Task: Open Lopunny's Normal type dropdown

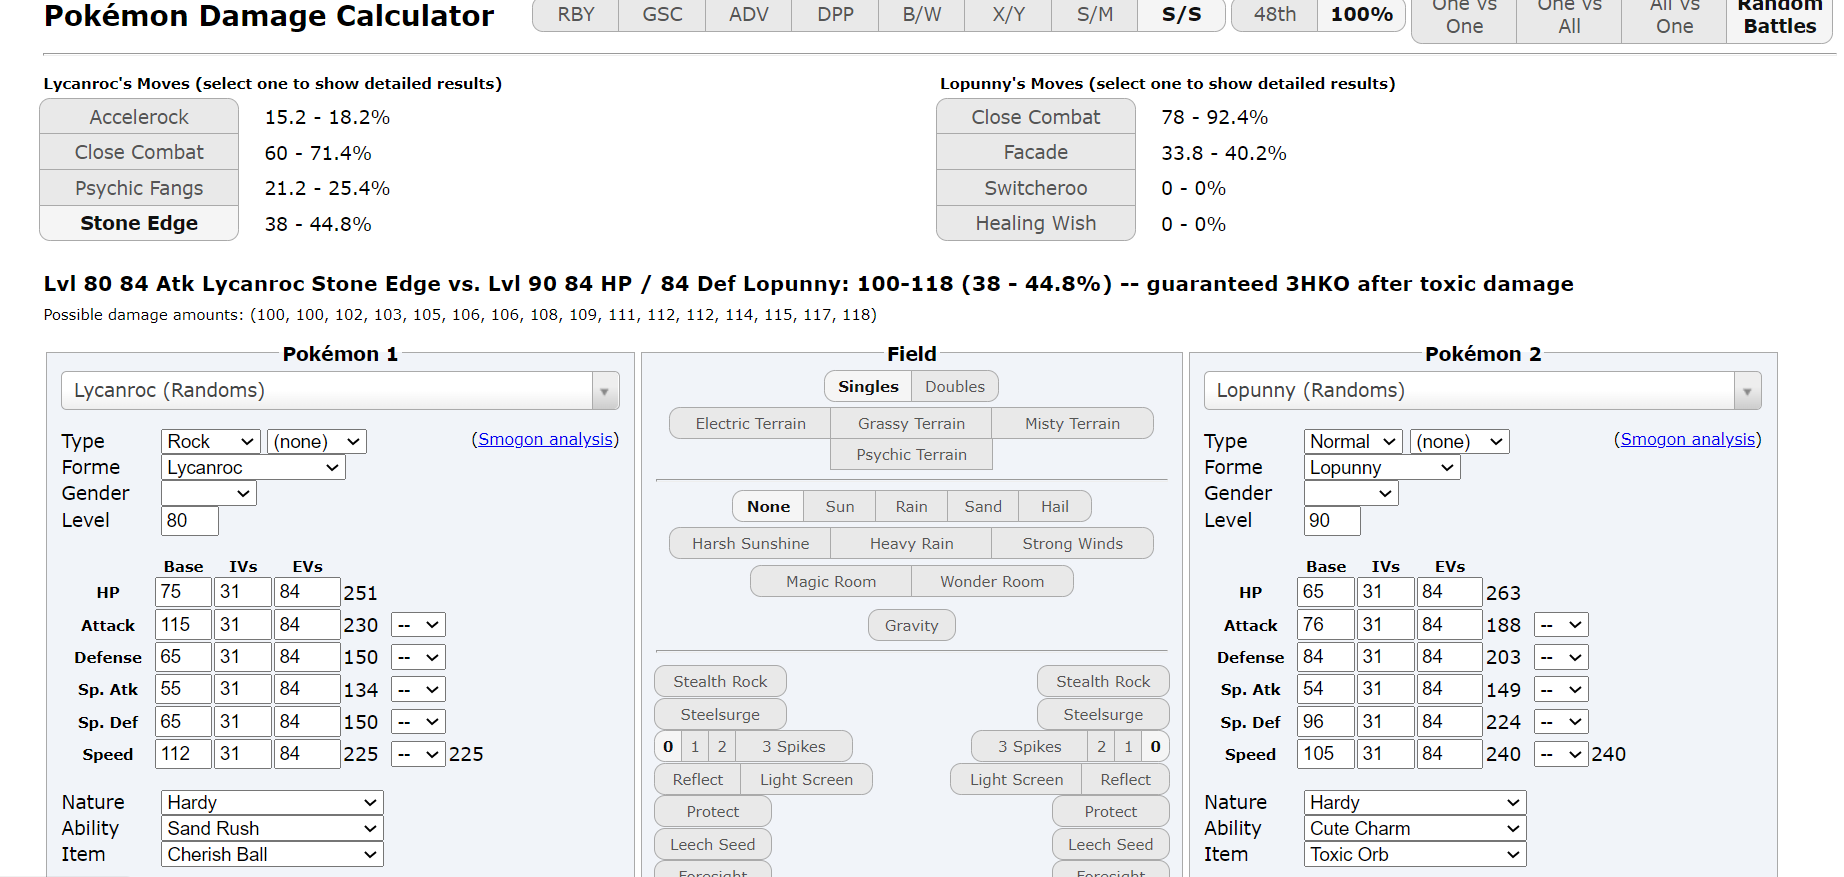Action: [1354, 441]
